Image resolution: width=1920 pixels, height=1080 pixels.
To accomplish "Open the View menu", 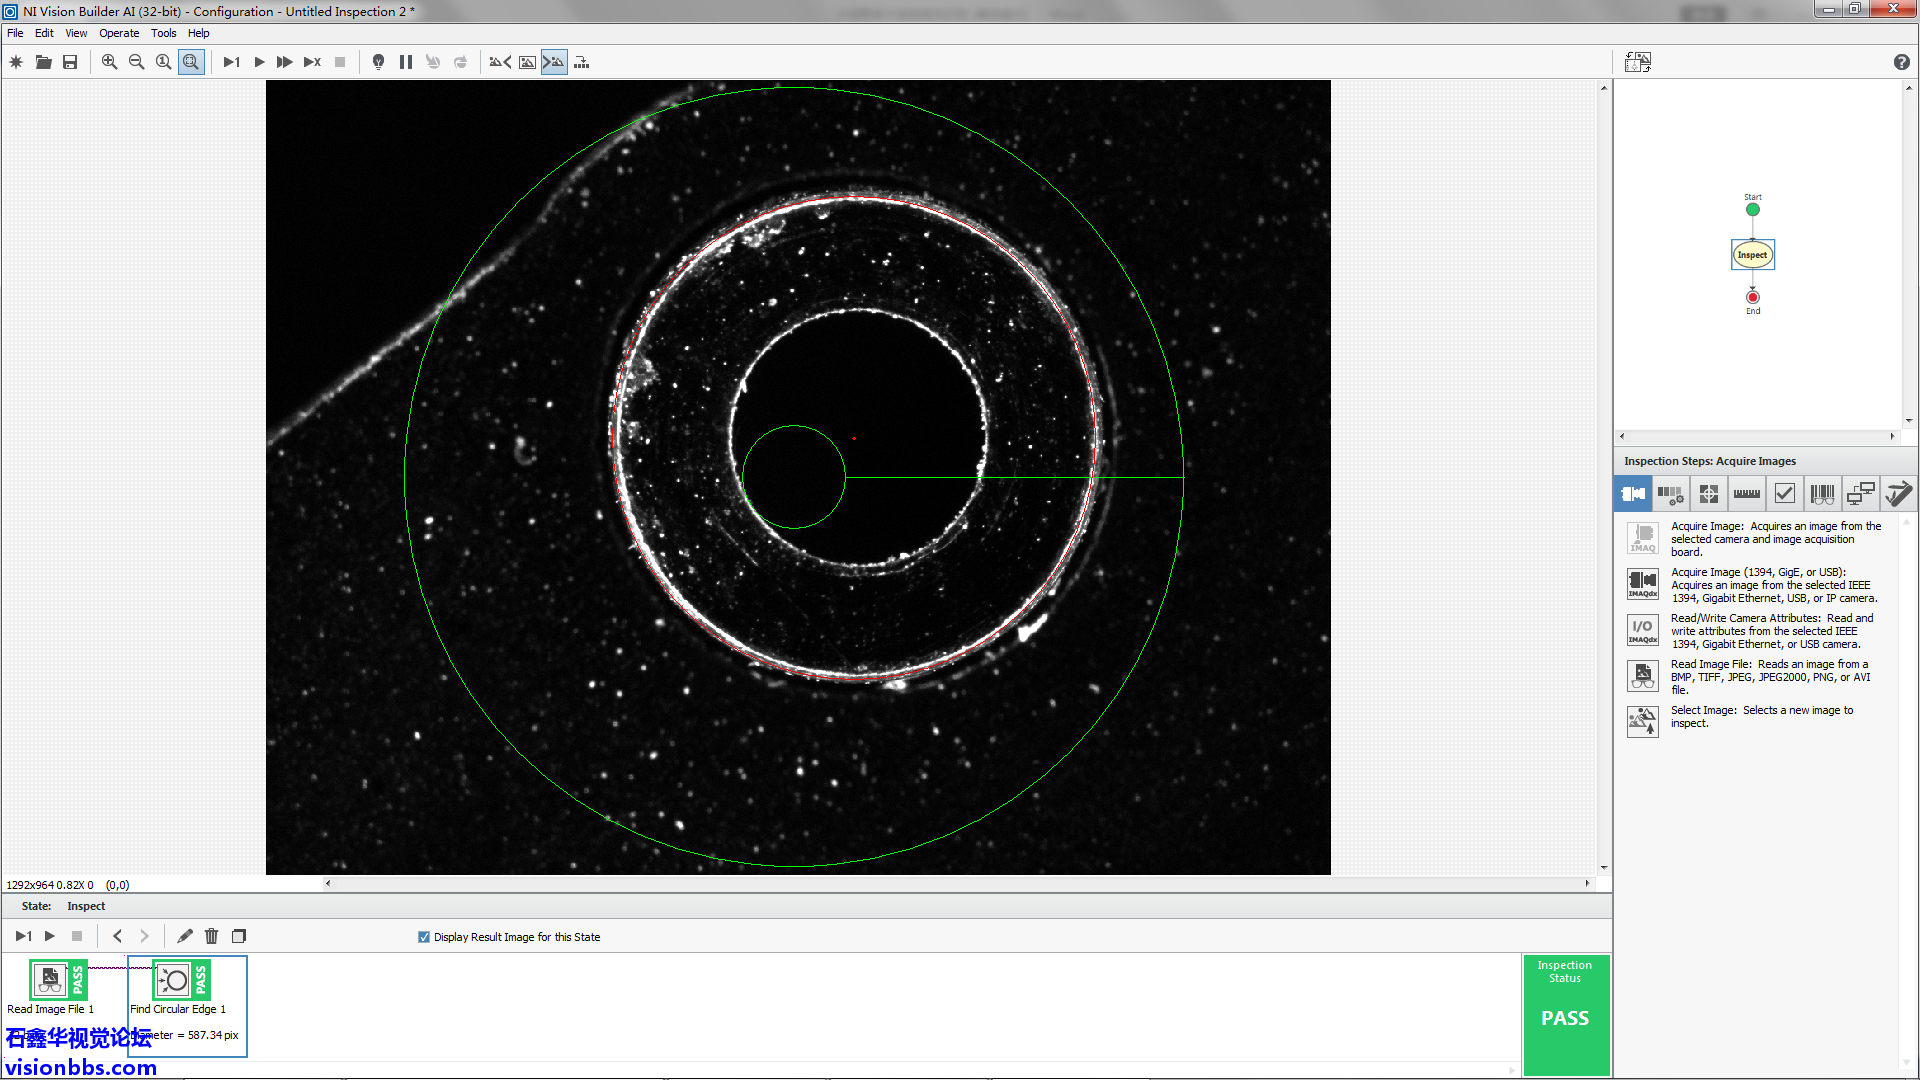I will [76, 33].
